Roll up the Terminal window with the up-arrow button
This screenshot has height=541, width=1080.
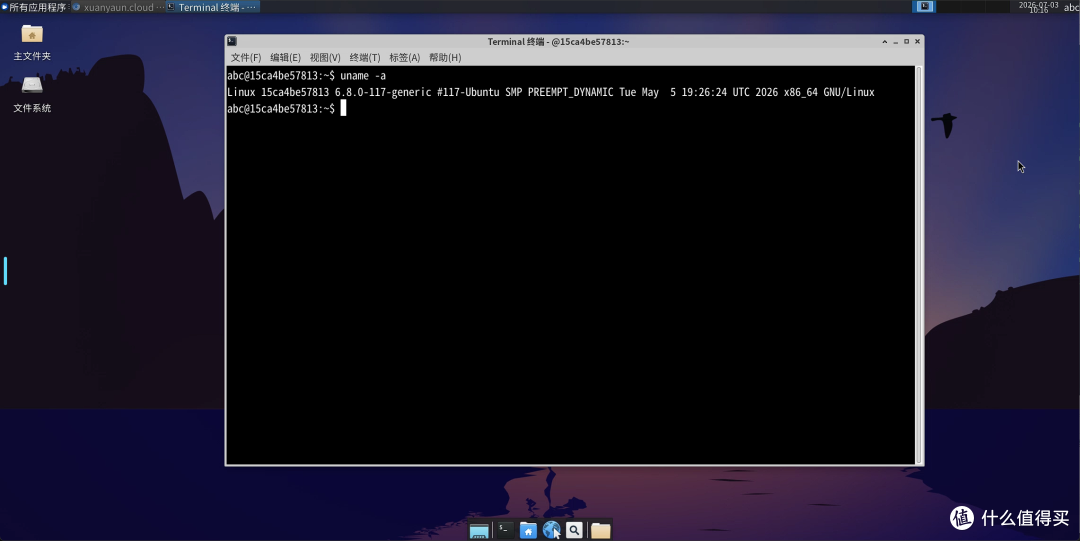coord(885,42)
